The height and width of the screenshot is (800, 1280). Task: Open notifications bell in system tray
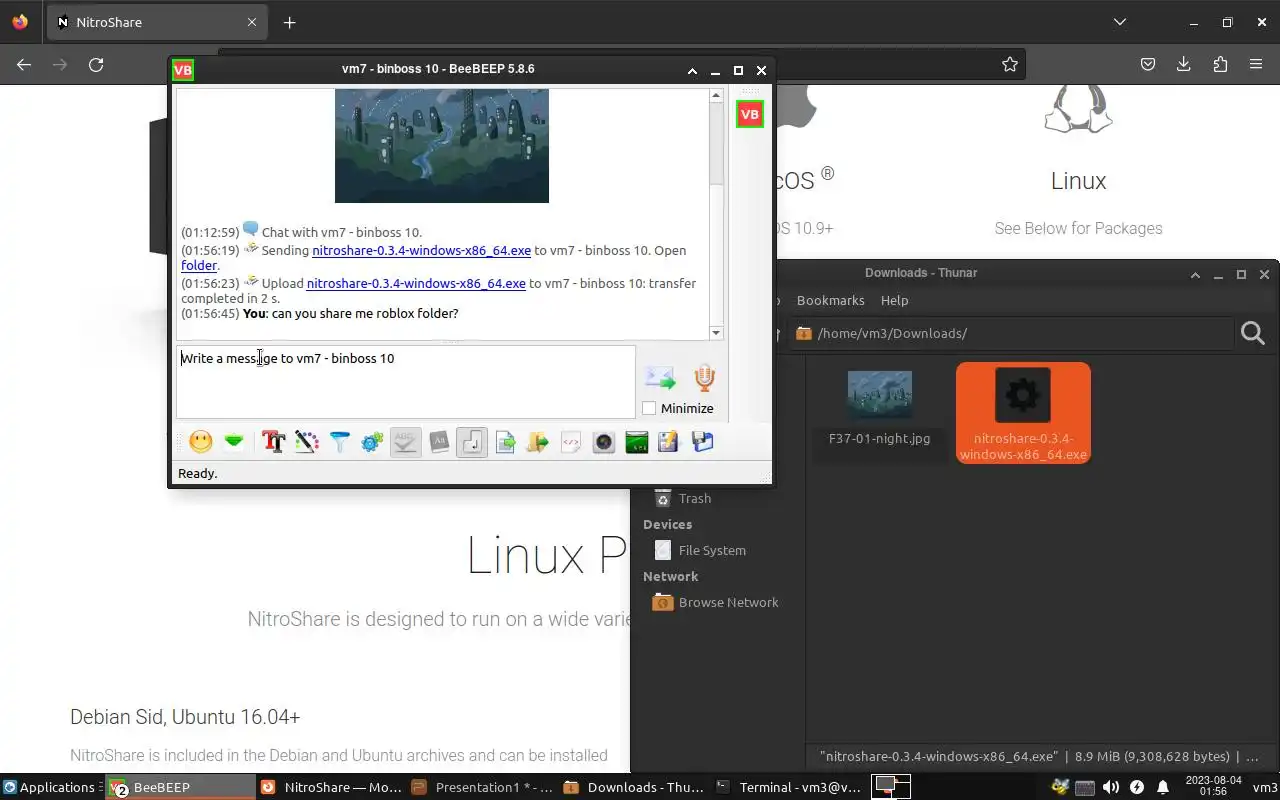(1162, 787)
